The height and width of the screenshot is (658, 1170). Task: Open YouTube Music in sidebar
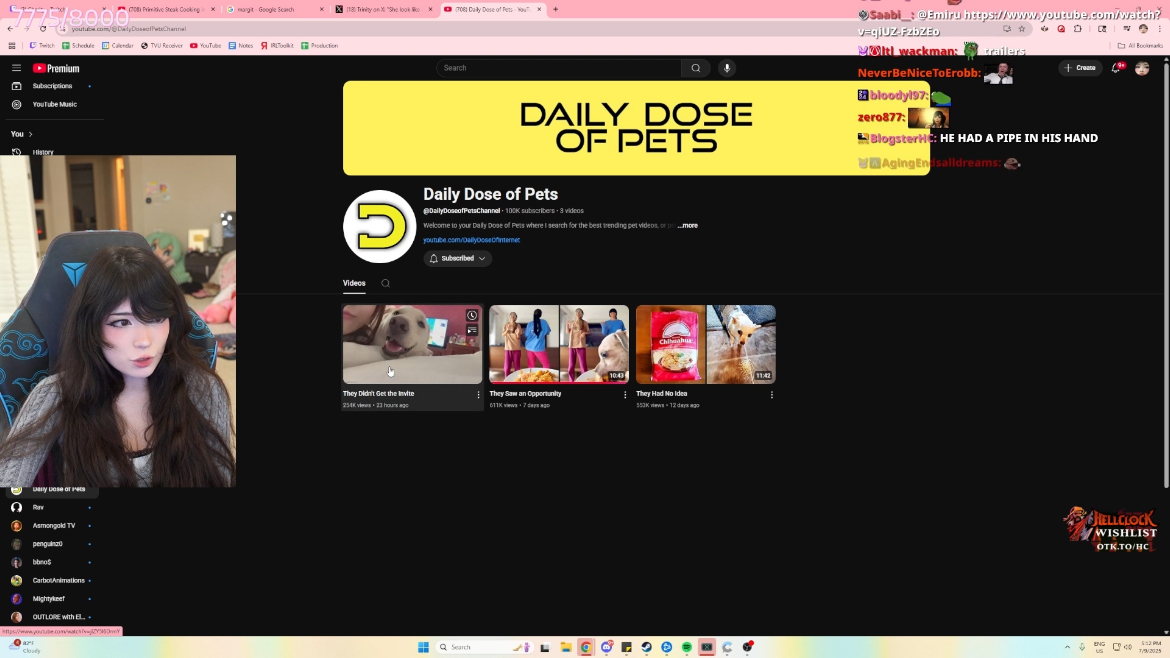(54, 104)
